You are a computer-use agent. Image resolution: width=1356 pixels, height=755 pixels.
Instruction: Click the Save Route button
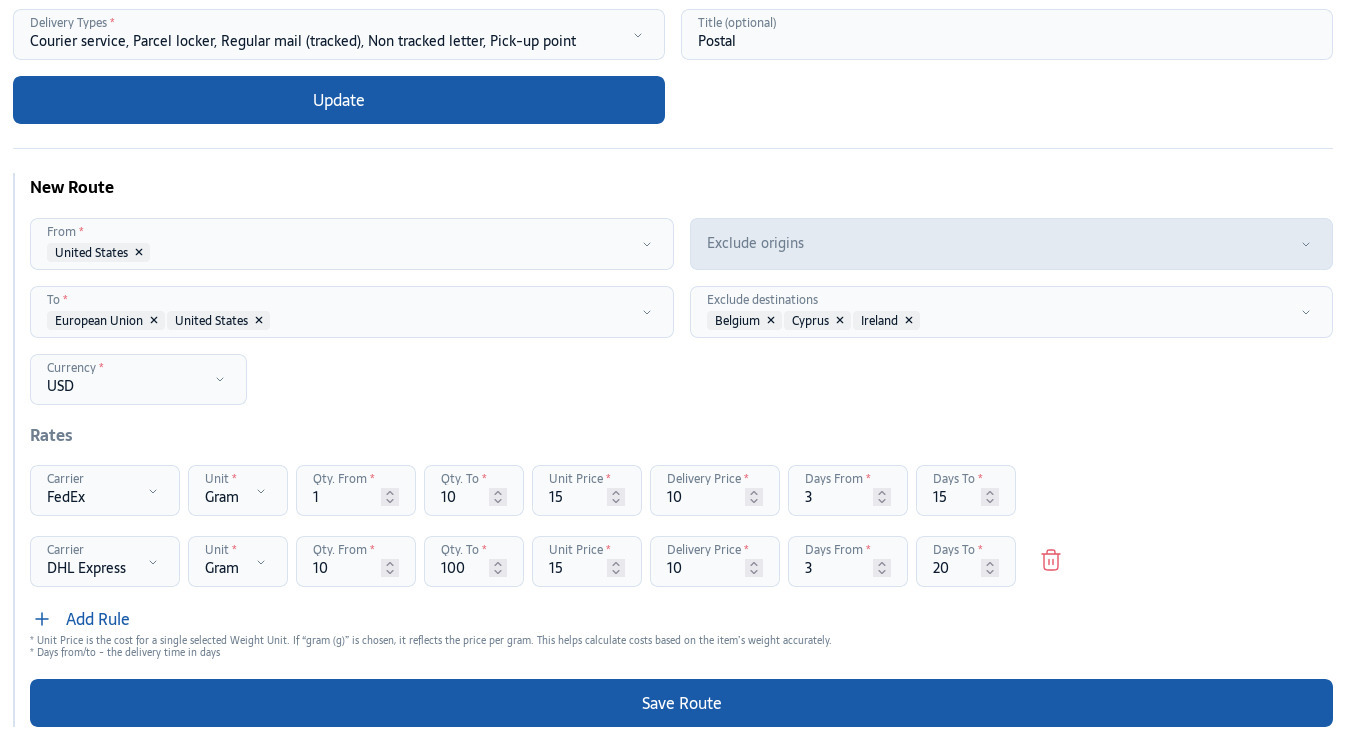pos(681,703)
